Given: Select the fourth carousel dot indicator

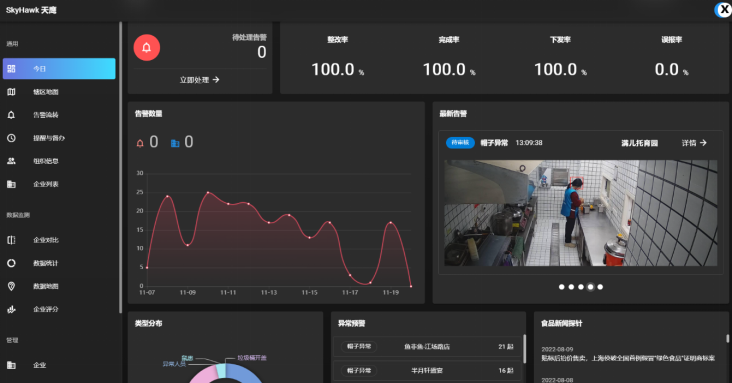Looking at the screenshot, I should point(591,287).
